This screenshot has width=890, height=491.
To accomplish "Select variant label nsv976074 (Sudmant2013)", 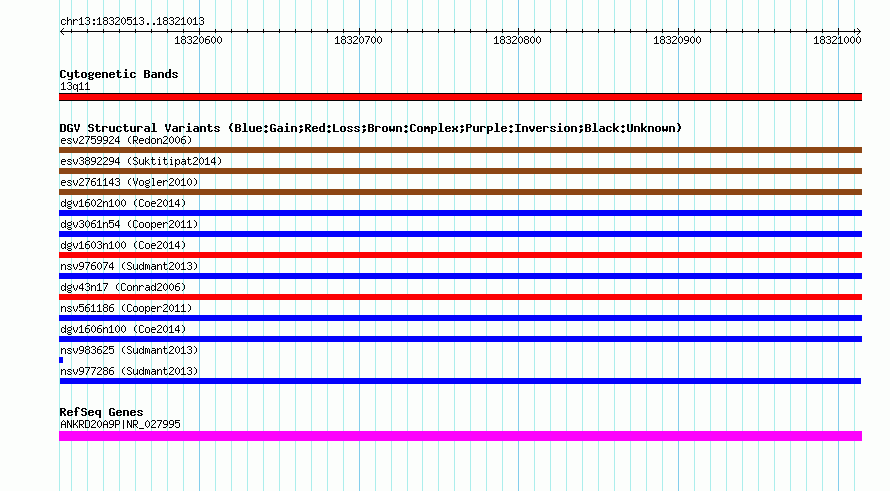I will pos(129,266).
